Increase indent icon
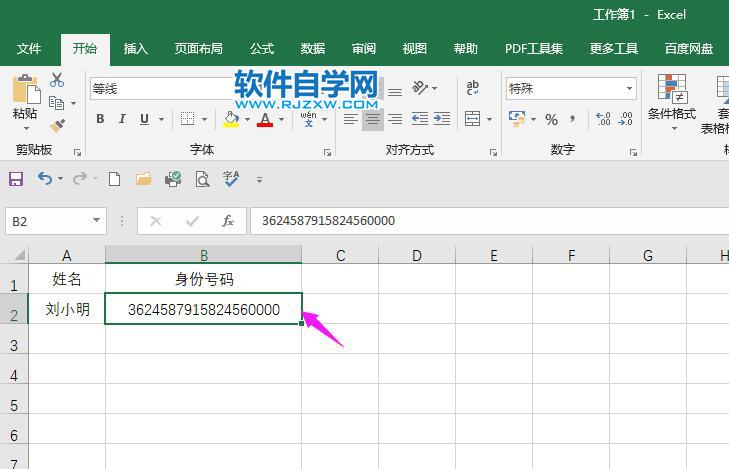Screen dimensions: 729x469 (x=442, y=119)
